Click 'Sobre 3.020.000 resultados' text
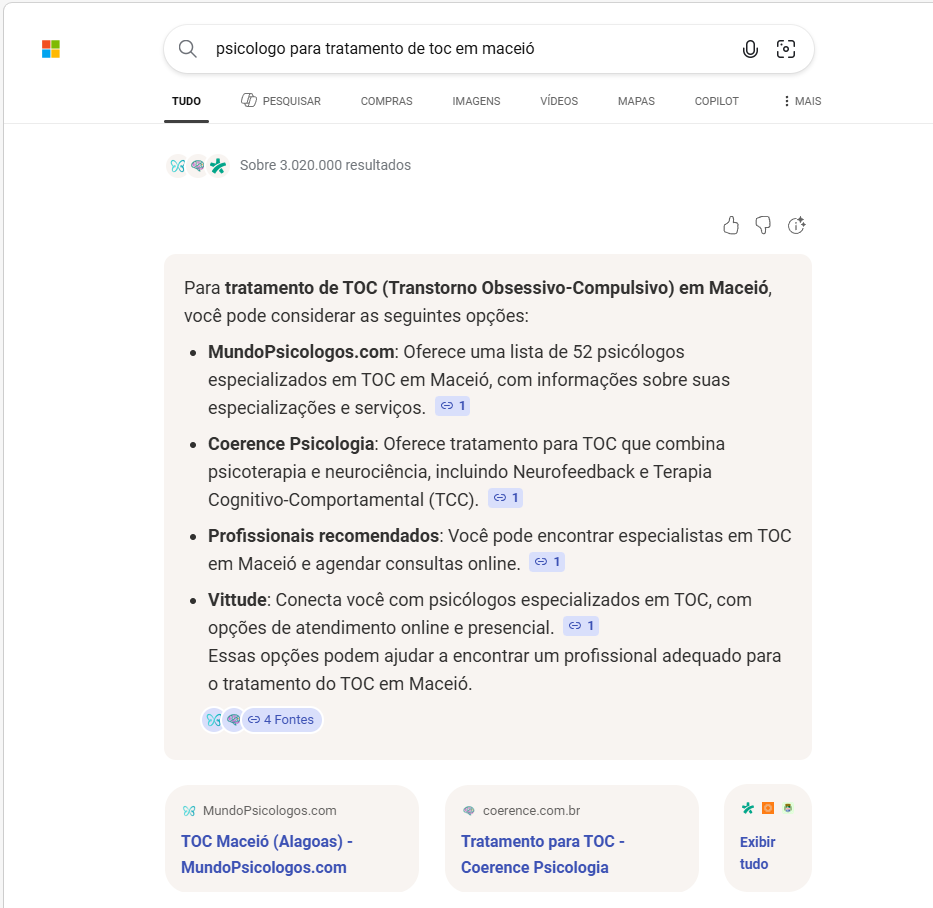This screenshot has width=933, height=908. (325, 165)
